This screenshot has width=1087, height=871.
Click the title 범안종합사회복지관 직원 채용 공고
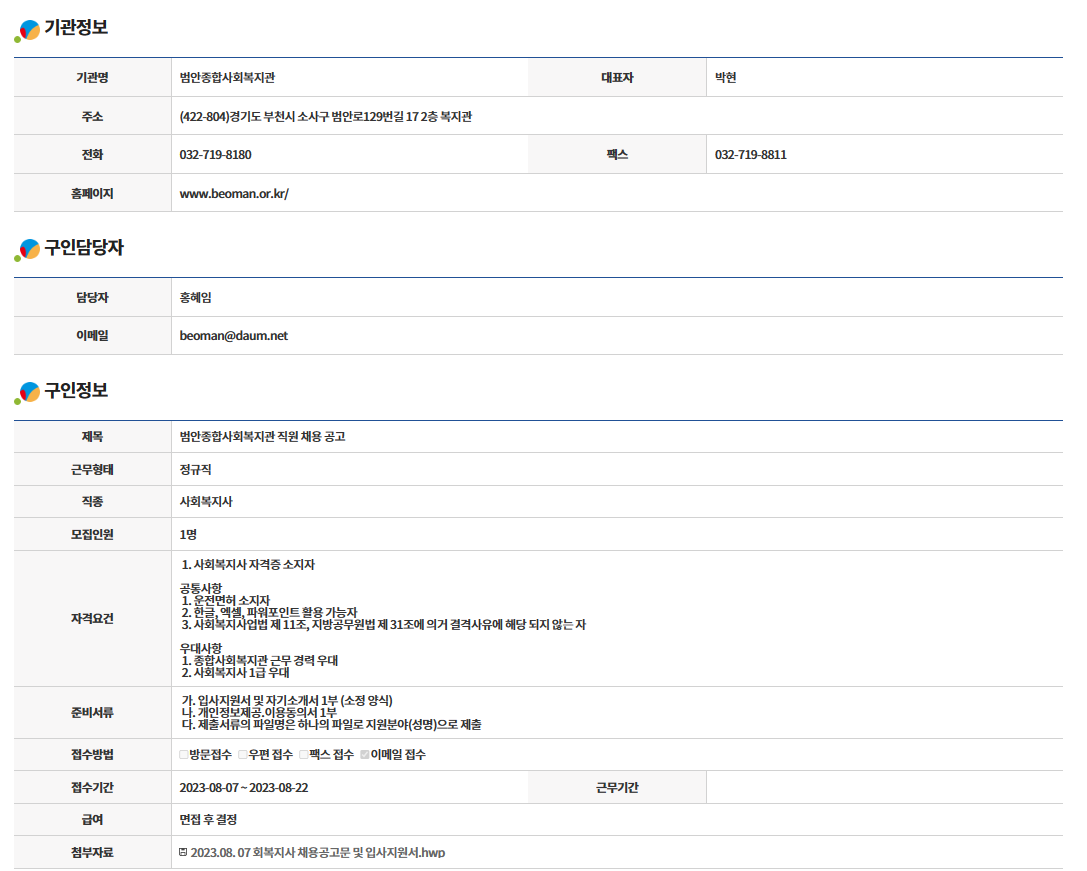tap(262, 437)
